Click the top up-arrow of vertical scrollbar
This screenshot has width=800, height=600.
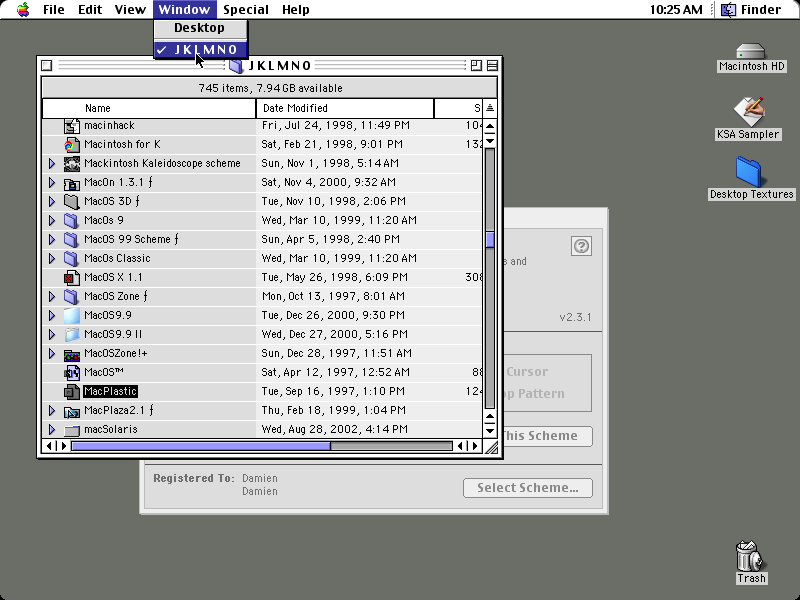point(490,126)
